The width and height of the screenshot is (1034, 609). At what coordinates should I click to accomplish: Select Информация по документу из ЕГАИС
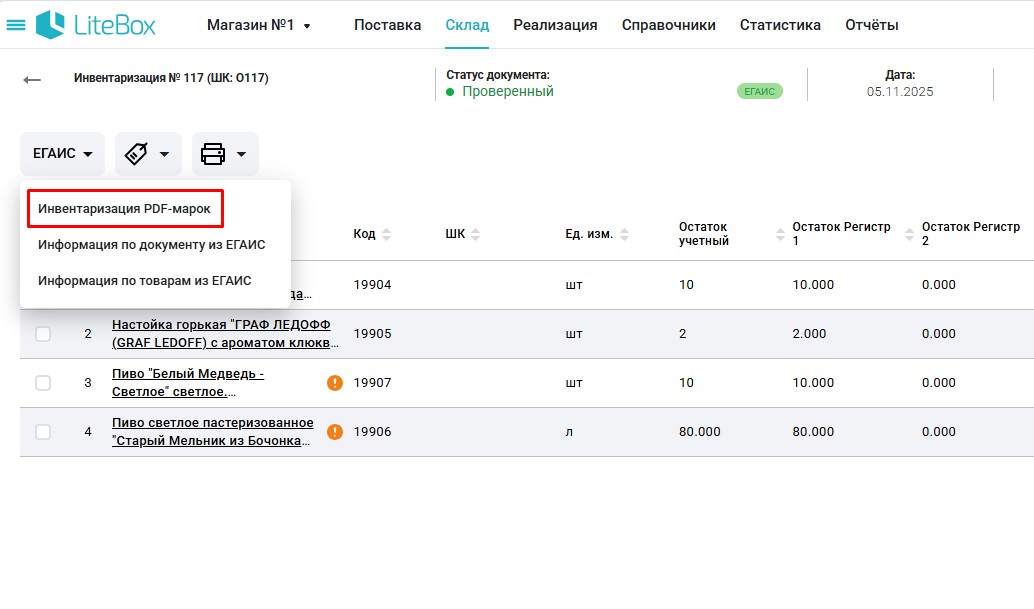(x=151, y=245)
